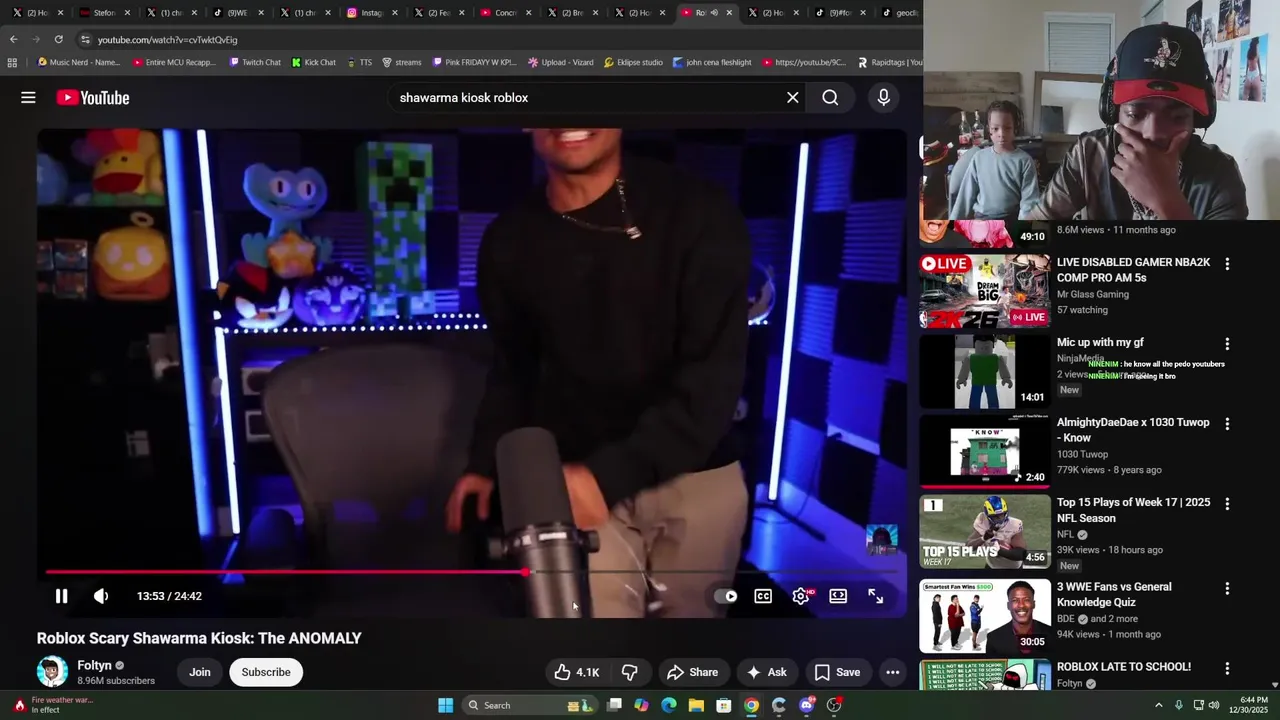Open Discord from the taskbar

(x=807, y=705)
